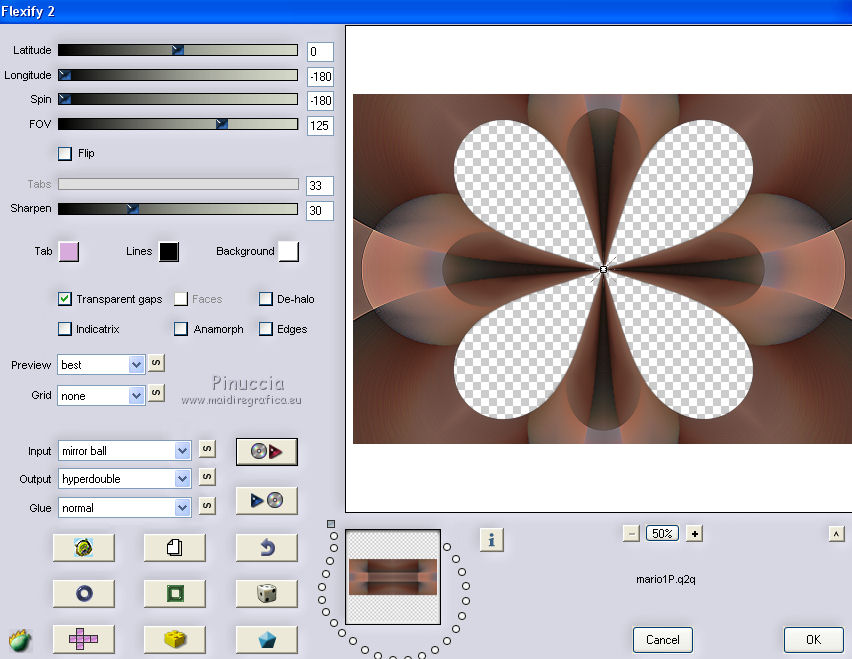
Task: Click the S button beside Glue
Action: (207, 506)
